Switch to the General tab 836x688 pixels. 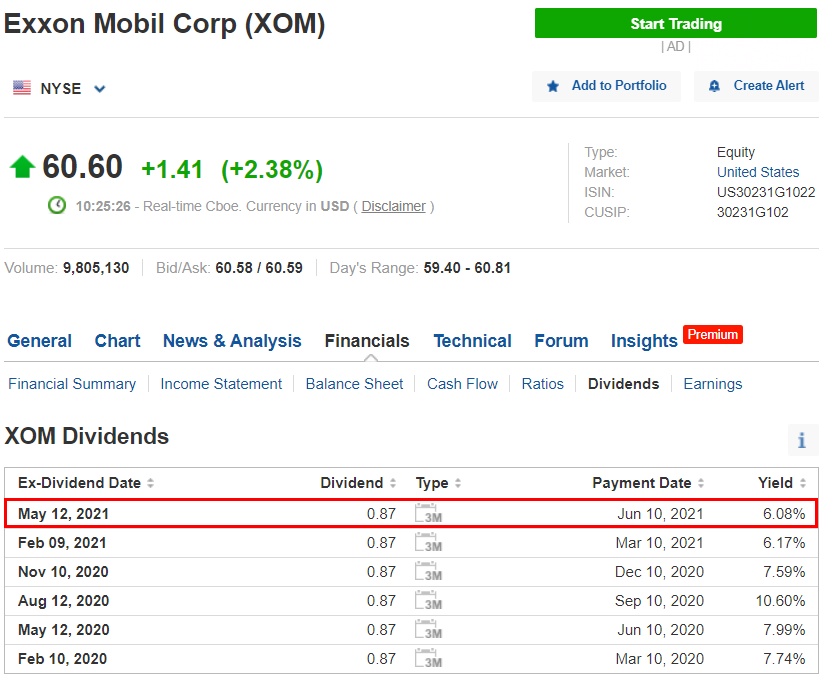pyautogui.click(x=39, y=341)
